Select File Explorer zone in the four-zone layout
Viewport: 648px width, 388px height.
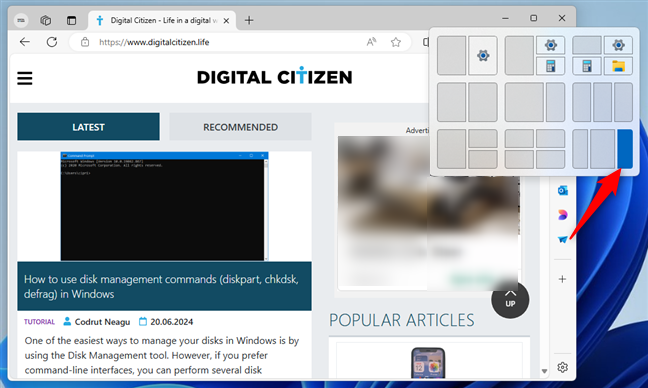[x=618, y=66]
